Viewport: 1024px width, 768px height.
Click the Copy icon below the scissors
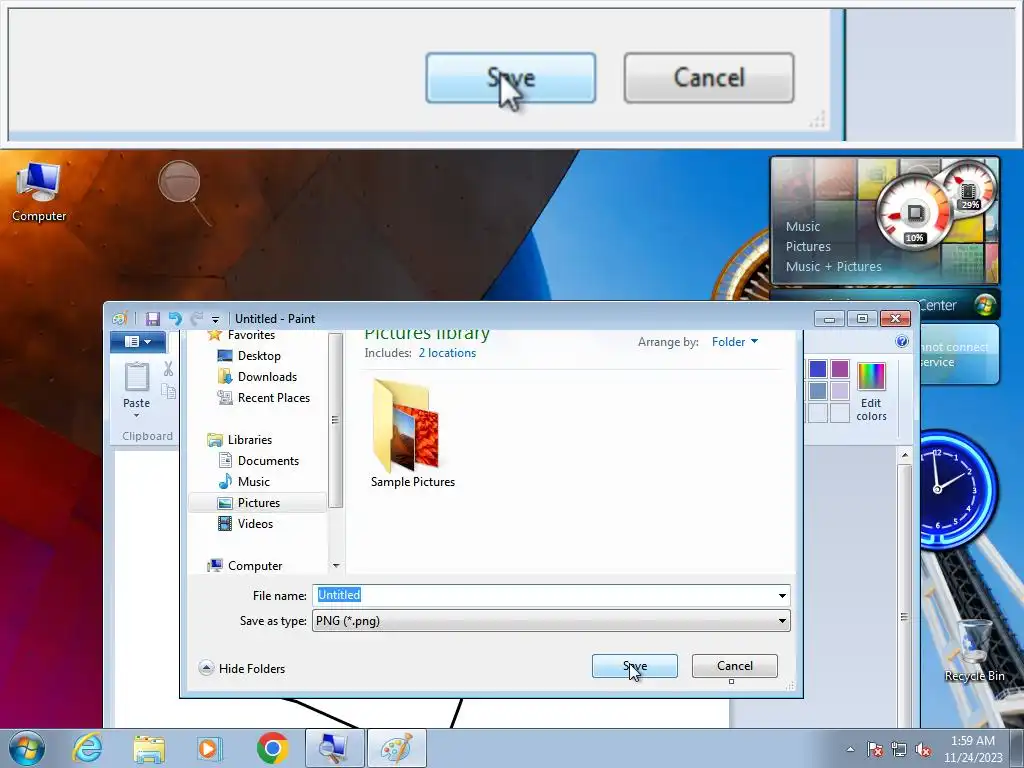point(168,391)
